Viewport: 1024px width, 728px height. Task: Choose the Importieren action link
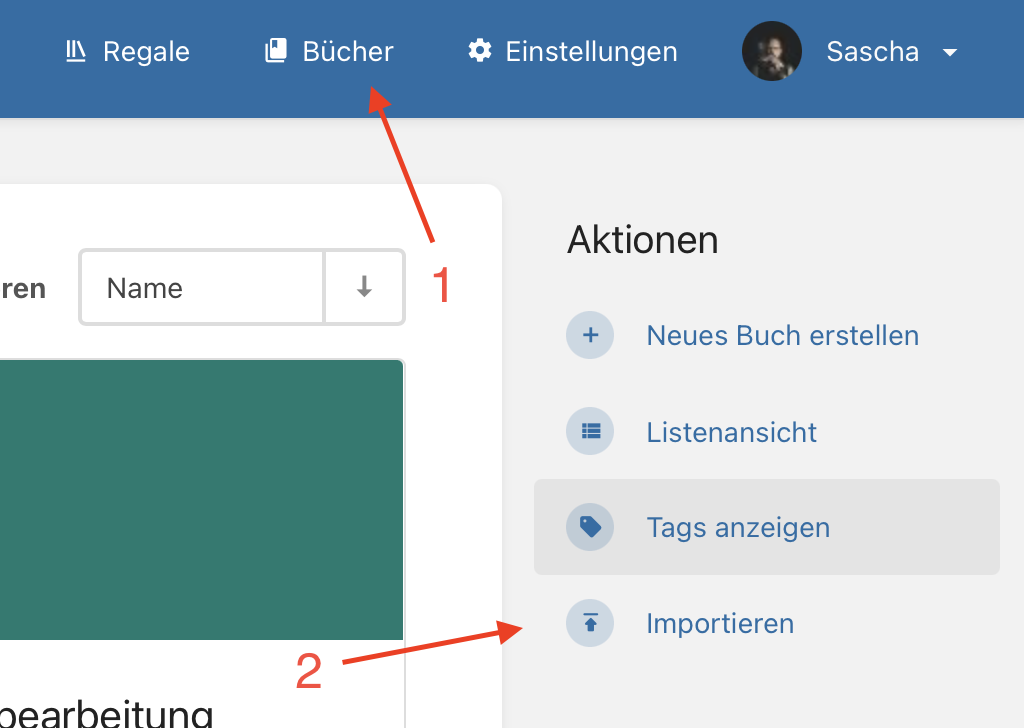[720, 624]
